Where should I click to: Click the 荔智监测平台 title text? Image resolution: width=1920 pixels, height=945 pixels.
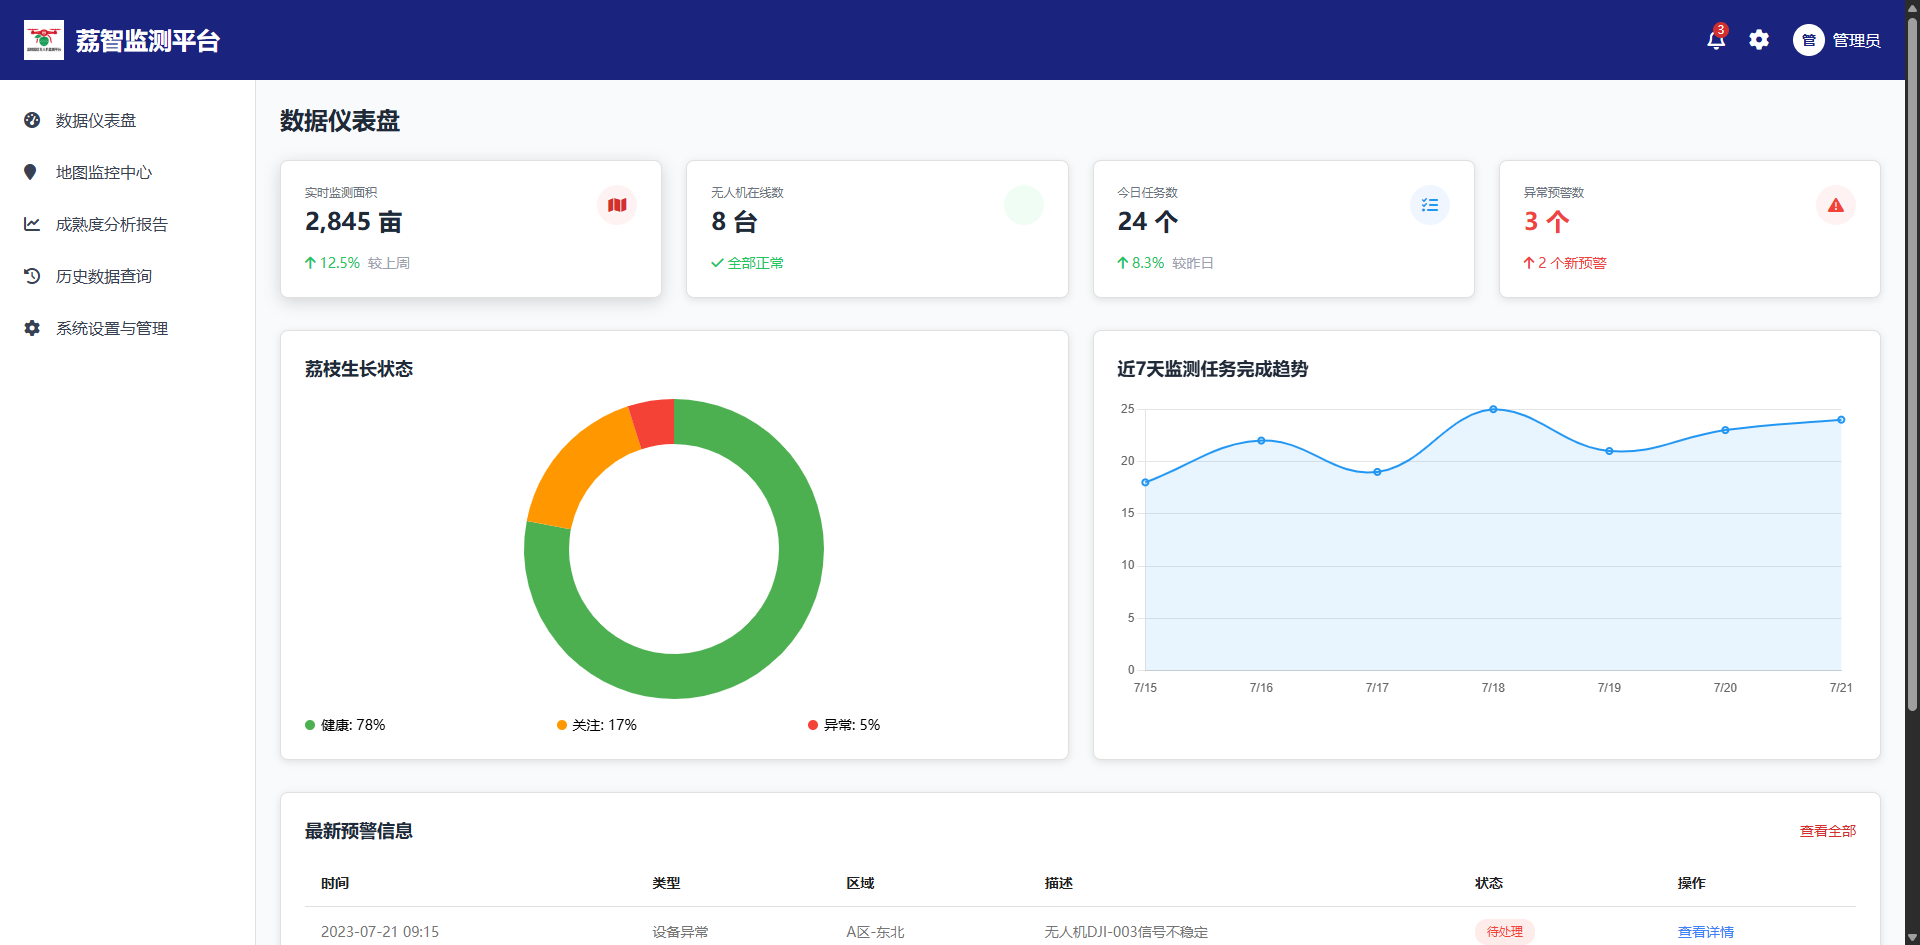148,41
